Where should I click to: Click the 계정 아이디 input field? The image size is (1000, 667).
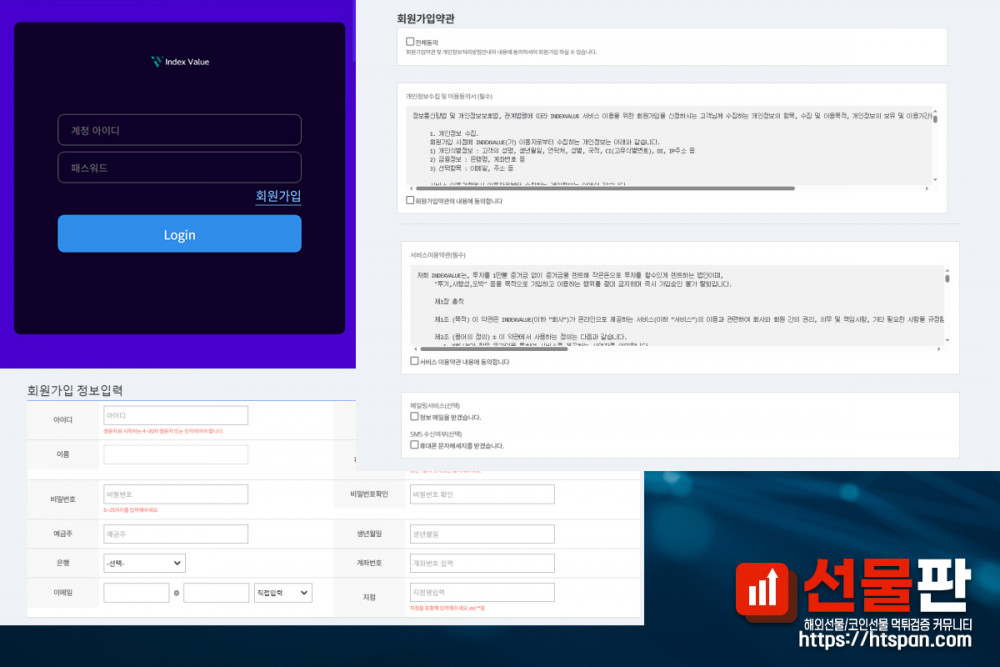click(179, 130)
